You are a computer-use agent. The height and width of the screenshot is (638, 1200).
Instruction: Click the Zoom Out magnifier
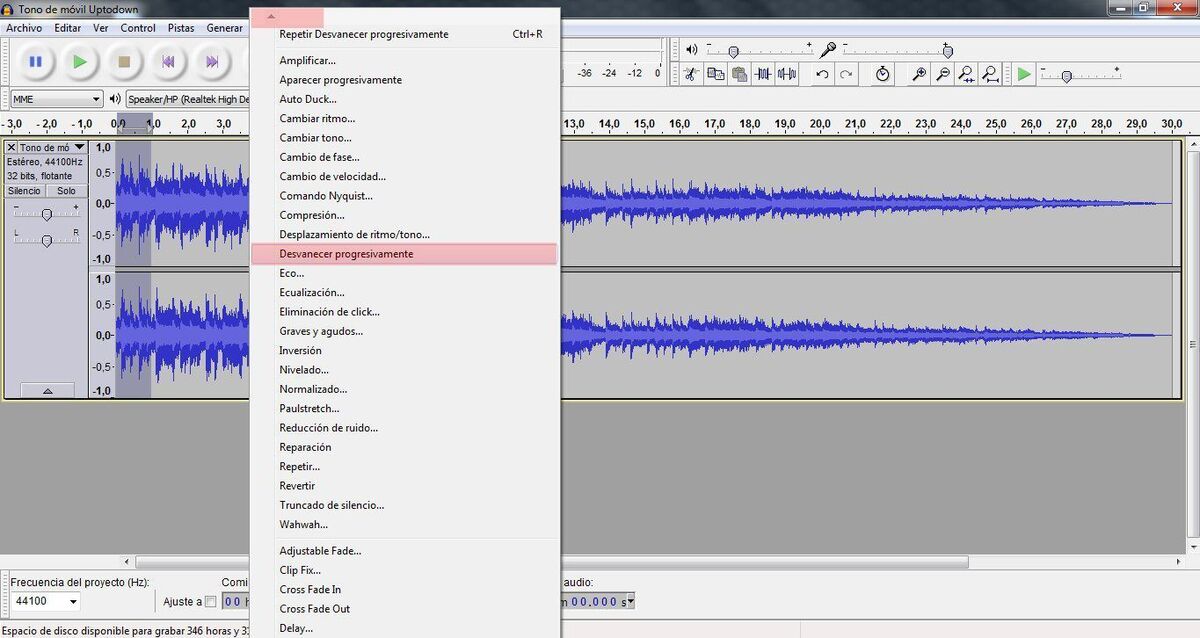[x=943, y=74]
